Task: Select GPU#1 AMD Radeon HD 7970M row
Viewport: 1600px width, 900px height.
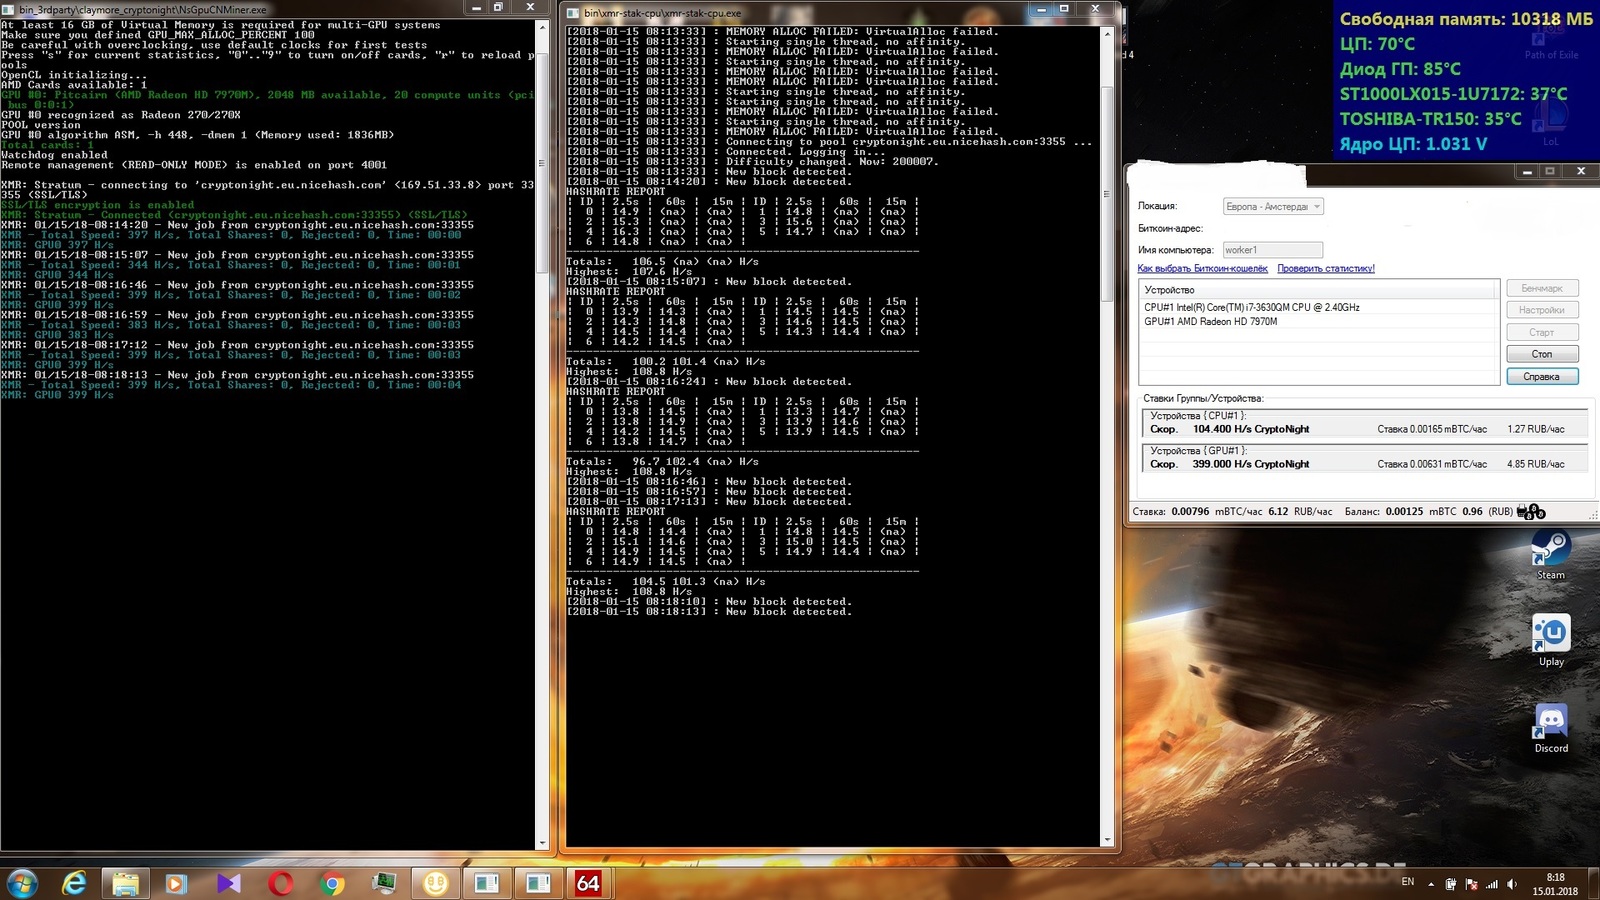Action: pos(1318,322)
